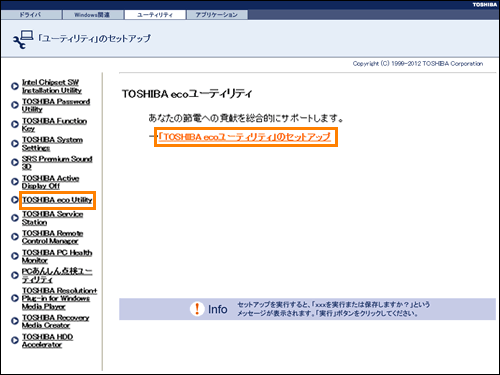Open PCあんしん点検ユーティリティ link
This screenshot has width=500, height=375.
point(57,275)
